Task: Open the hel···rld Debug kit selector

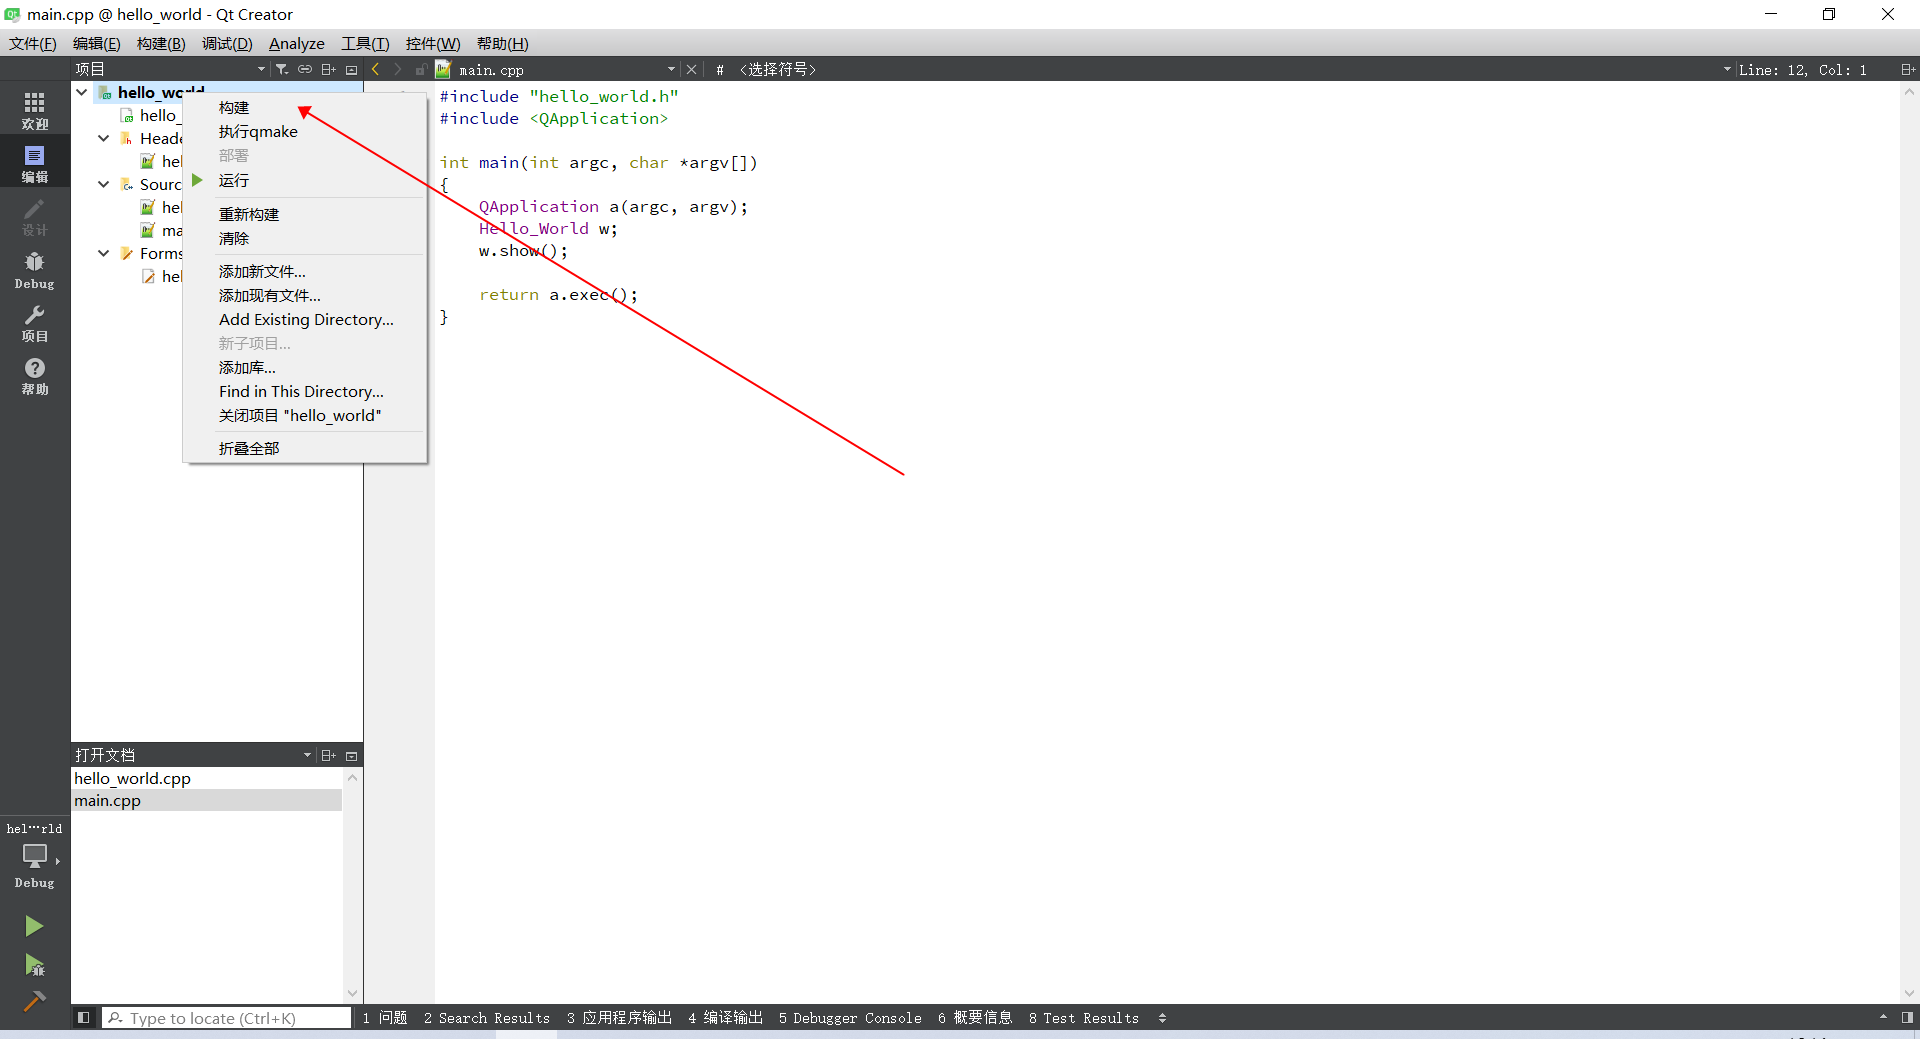Action: (35, 856)
